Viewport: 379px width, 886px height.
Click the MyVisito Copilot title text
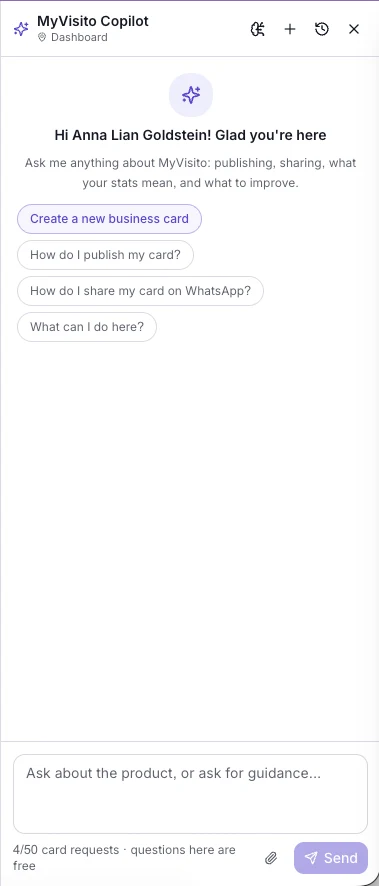click(x=93, y=21)
